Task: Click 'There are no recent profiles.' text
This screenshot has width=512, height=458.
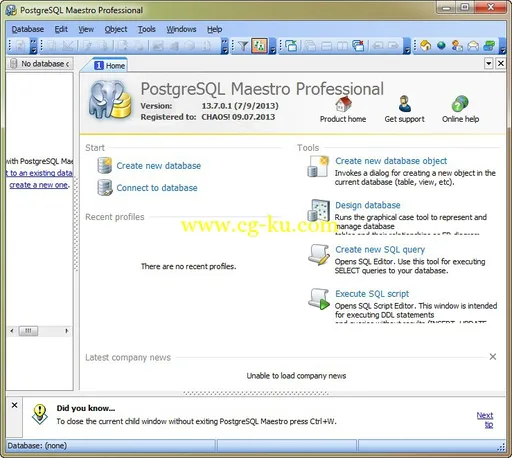Action: point(188,266)
